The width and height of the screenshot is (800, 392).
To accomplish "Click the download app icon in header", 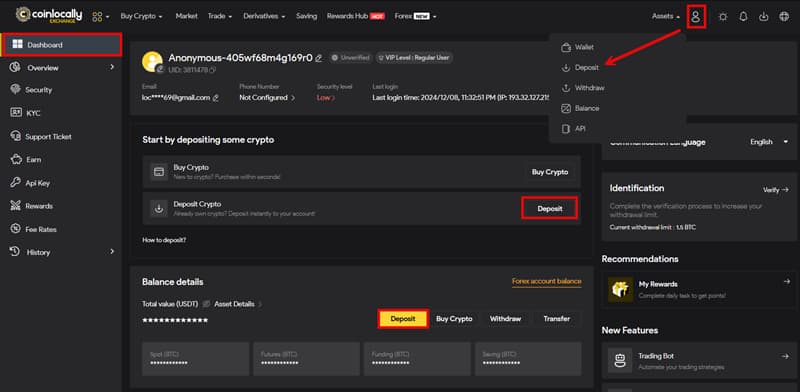I will tap(764, 16).
